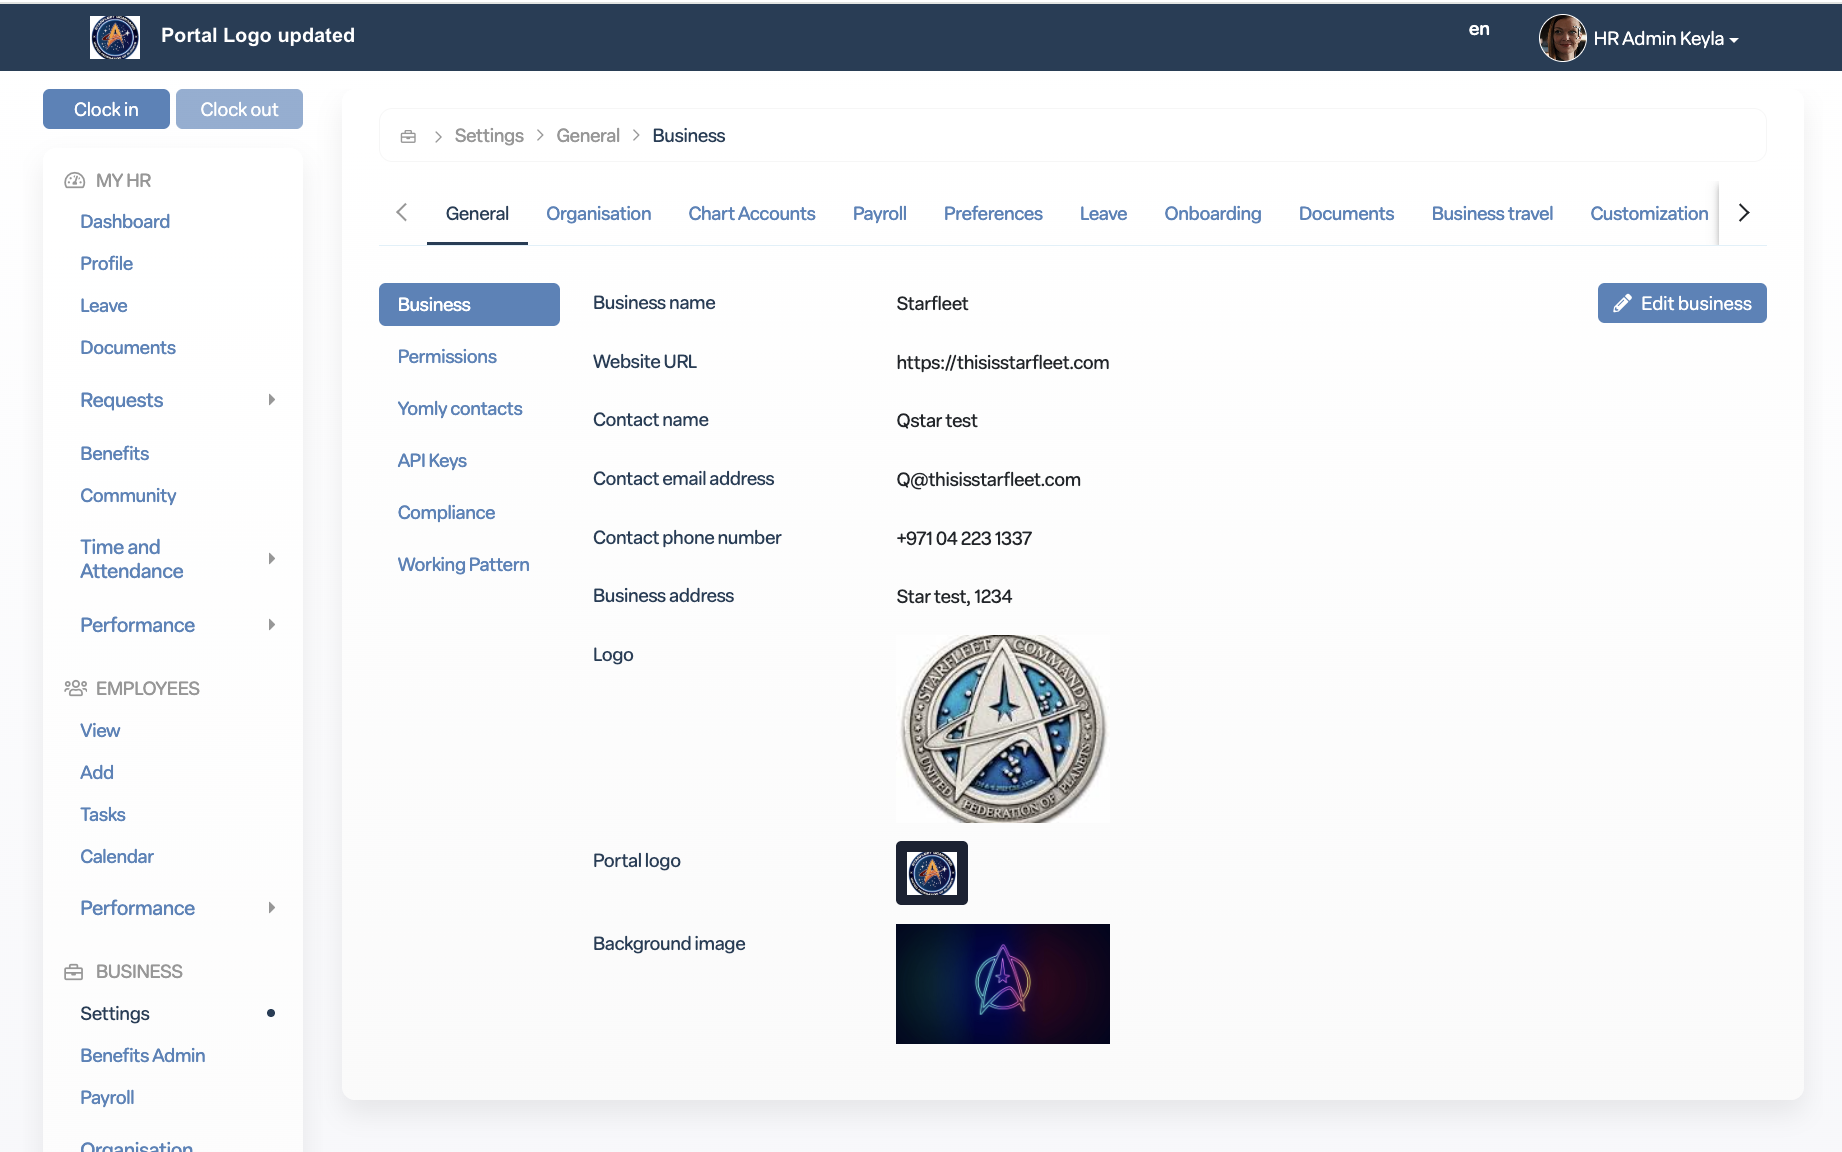Image resolution: width=1842 pixels, height=1152 pixels.
Task: Click the EMPLOYEES group people icon
Action: point(75,688)
